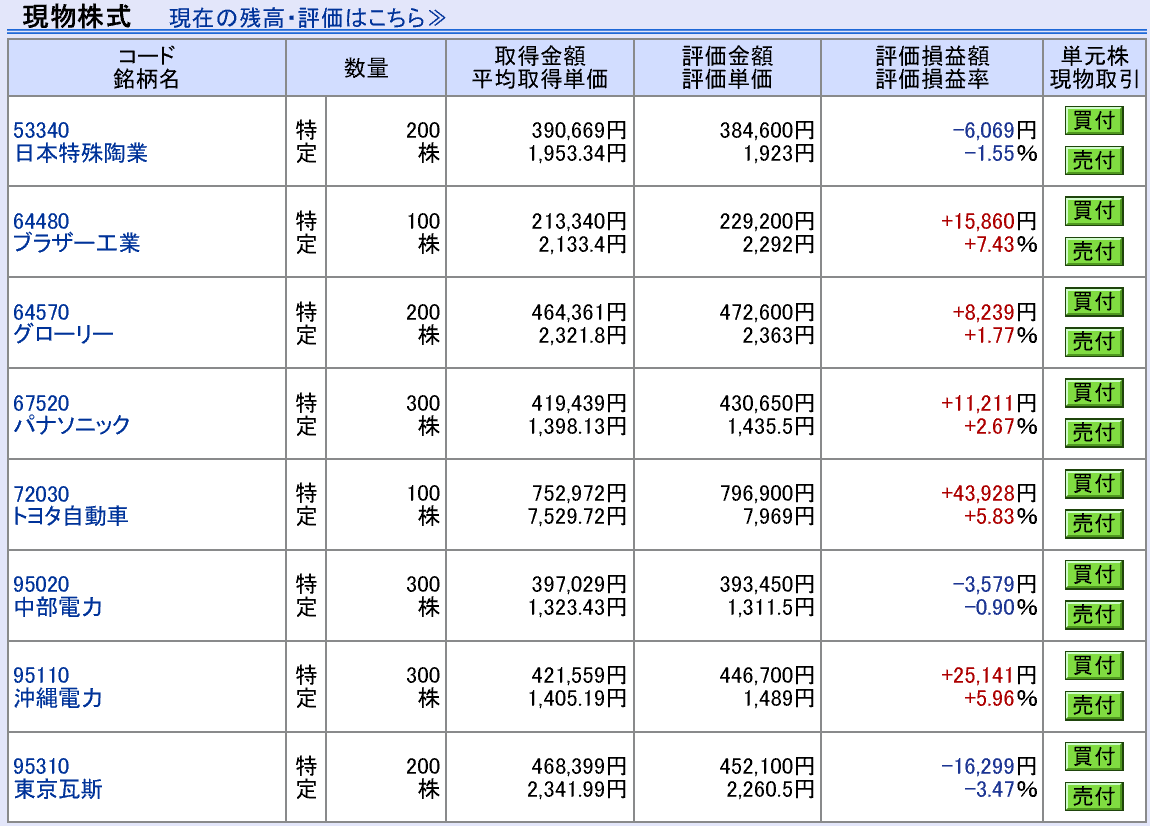Click the 現物株式 section heading
This screenshot has height=826, width=1150.
tap(77, 16)
